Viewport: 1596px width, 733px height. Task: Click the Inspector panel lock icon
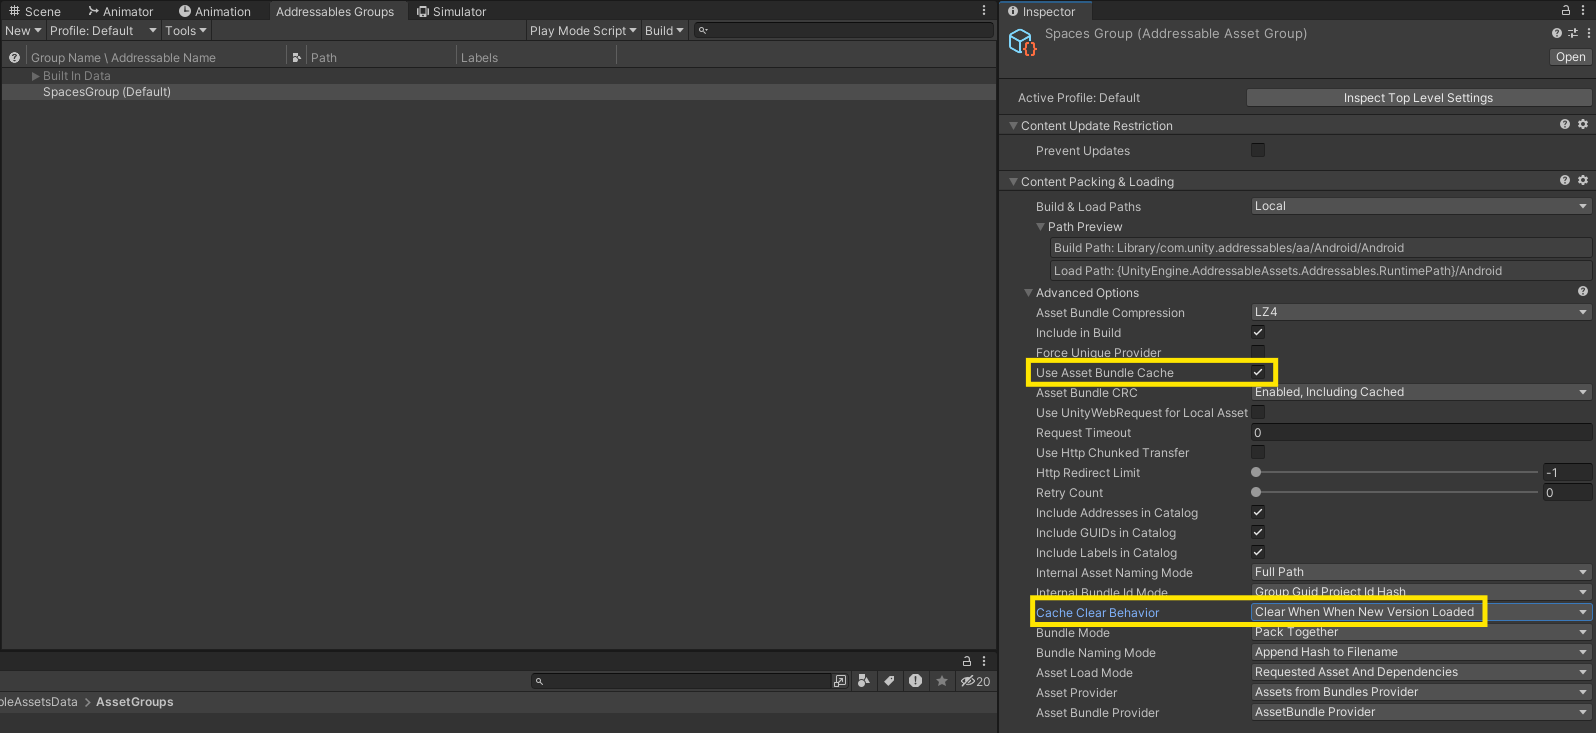click(x=1566, y=10)
